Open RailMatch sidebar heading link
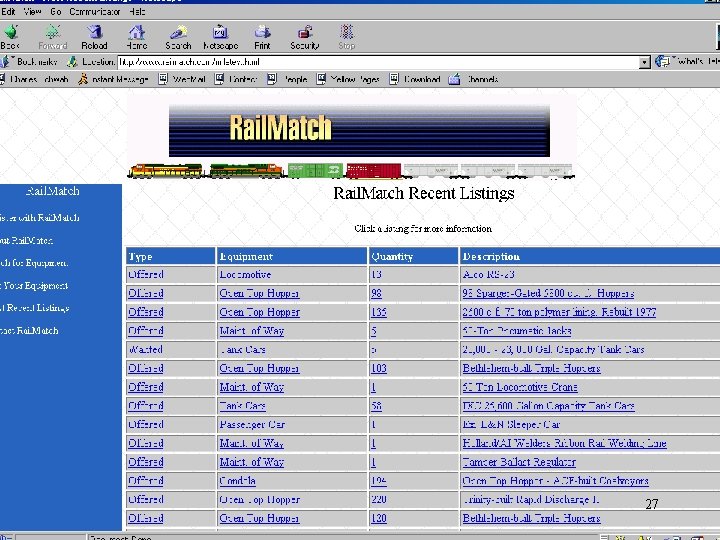Viewport: 720px width, 540px height. (52, 191)
